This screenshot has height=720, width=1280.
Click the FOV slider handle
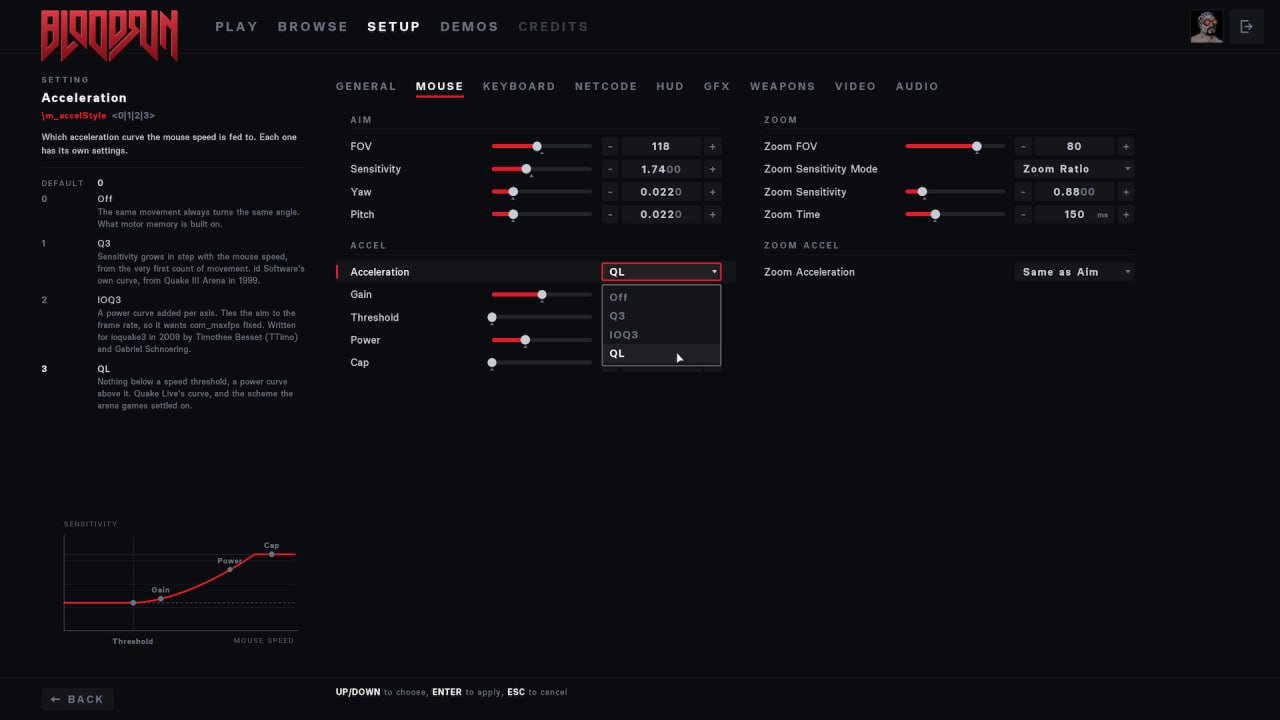pos(537,146)
